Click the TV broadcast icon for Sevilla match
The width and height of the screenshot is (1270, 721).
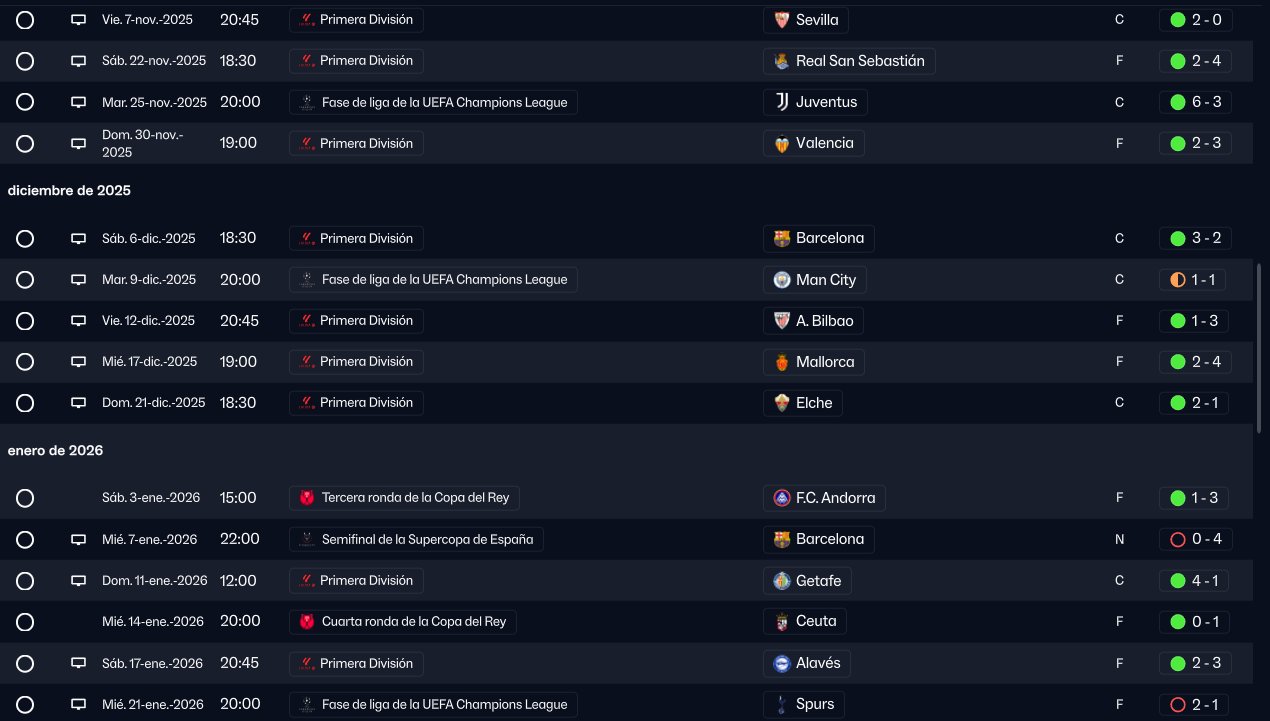(x=78, y=20)
